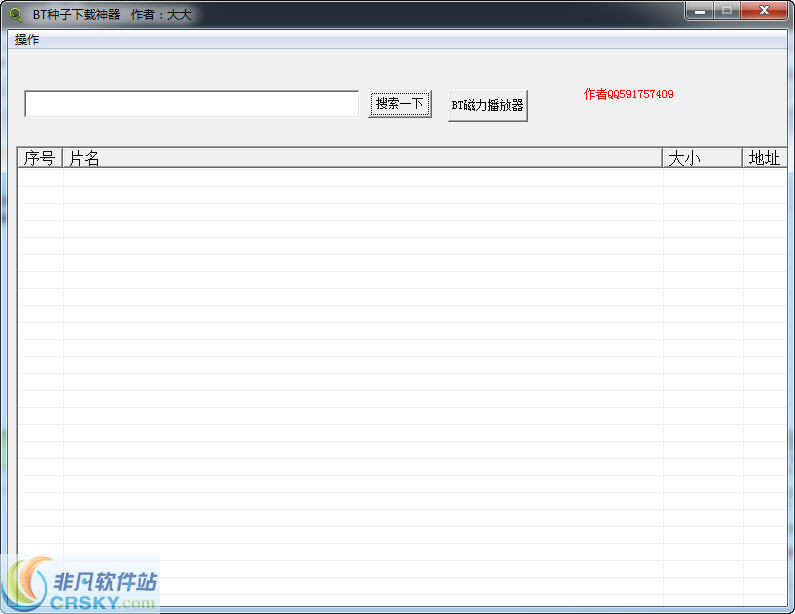This screenshot has height=614, width=795.
Task: Click the 搜索一下 search button
Action: [400, 104]
